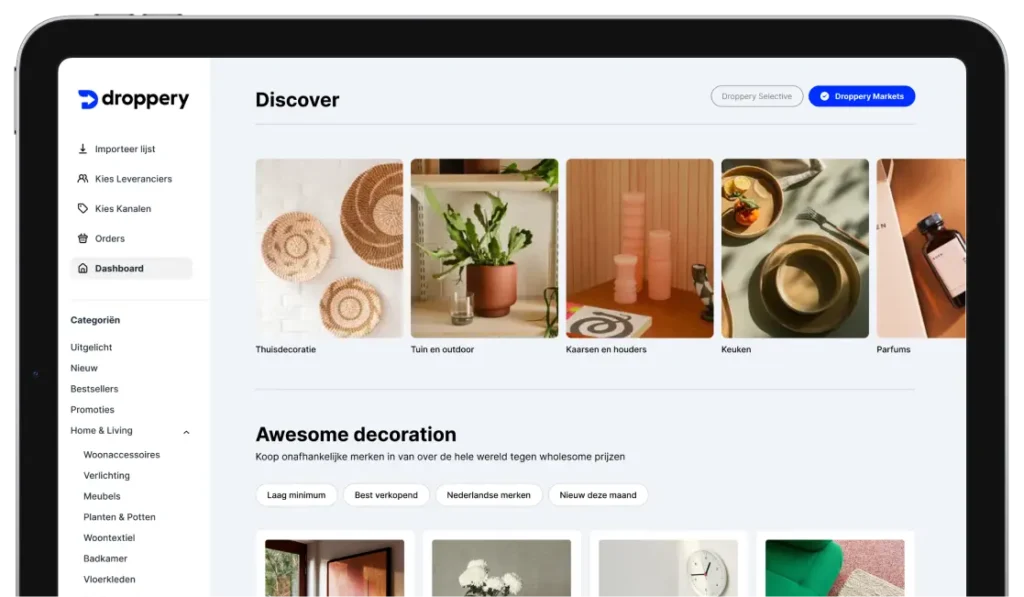Click the Dashboard home icon
Screen dimensions: 1024x597
click(83, 268)
